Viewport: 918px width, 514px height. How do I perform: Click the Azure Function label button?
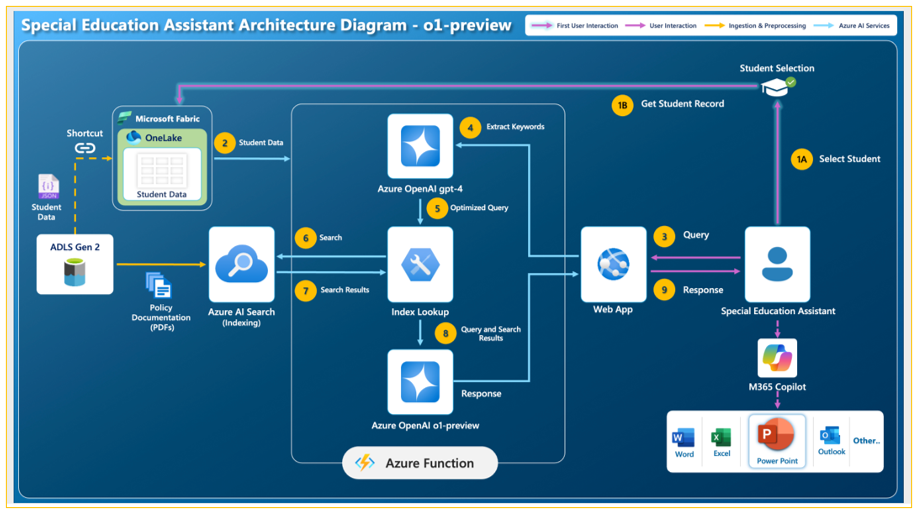click(420, 463)
